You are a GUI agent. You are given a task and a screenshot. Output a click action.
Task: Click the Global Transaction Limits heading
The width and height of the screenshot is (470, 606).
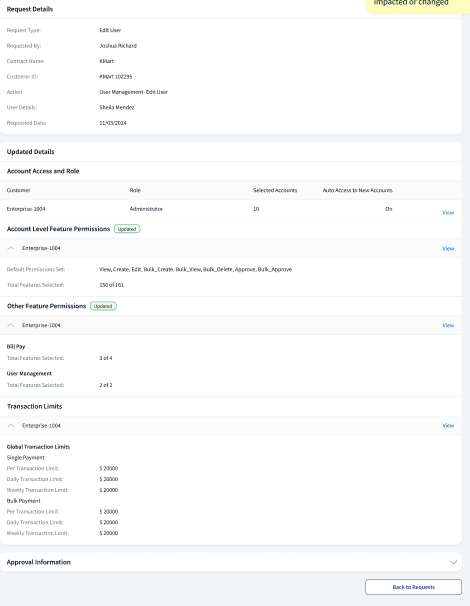[x=38, y=447]
